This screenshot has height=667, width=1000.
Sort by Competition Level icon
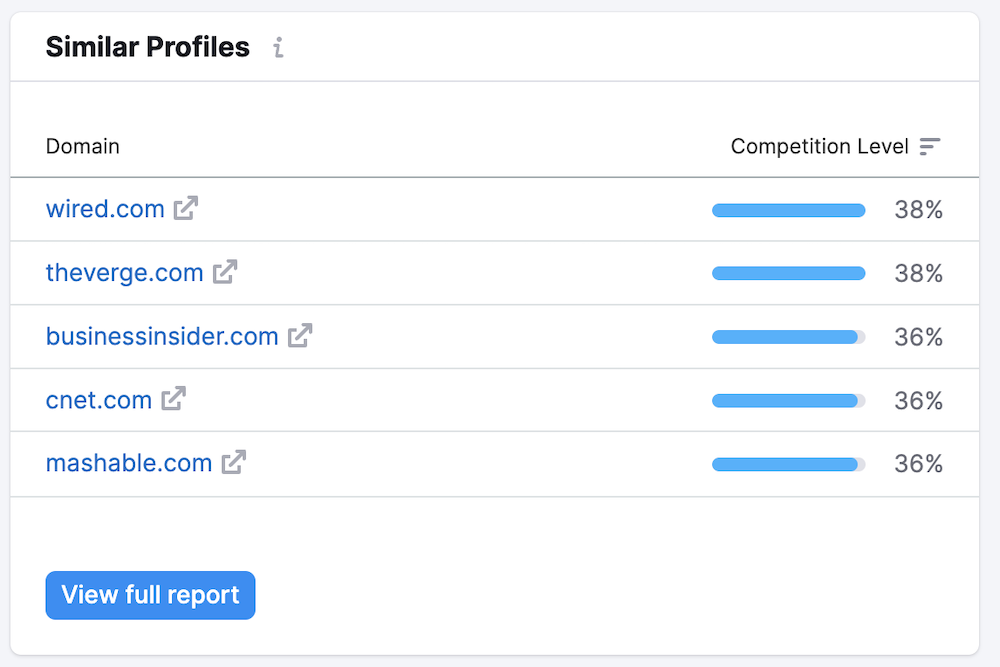[x=930, y=147]
